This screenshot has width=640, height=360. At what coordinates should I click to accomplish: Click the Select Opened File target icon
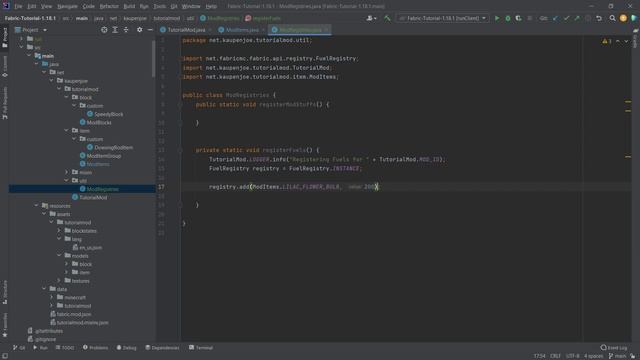coord(104,30)
